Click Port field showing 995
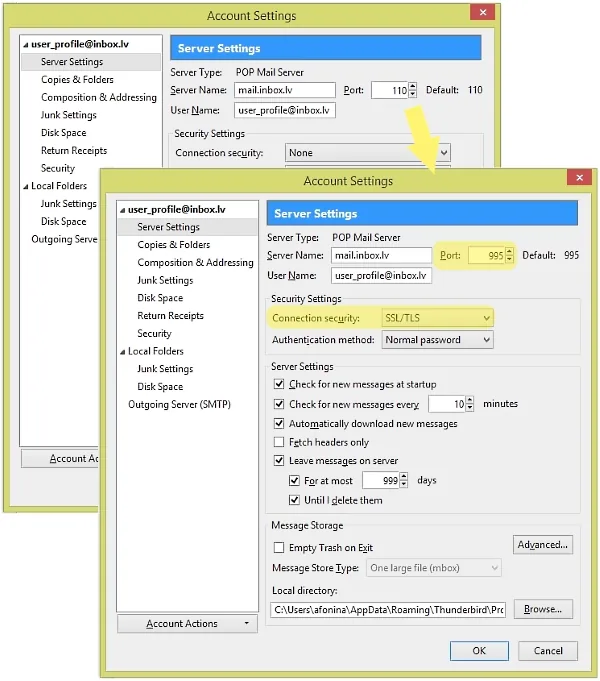Image resolution: width=600 pixels, height=681 pixels. 487,255
